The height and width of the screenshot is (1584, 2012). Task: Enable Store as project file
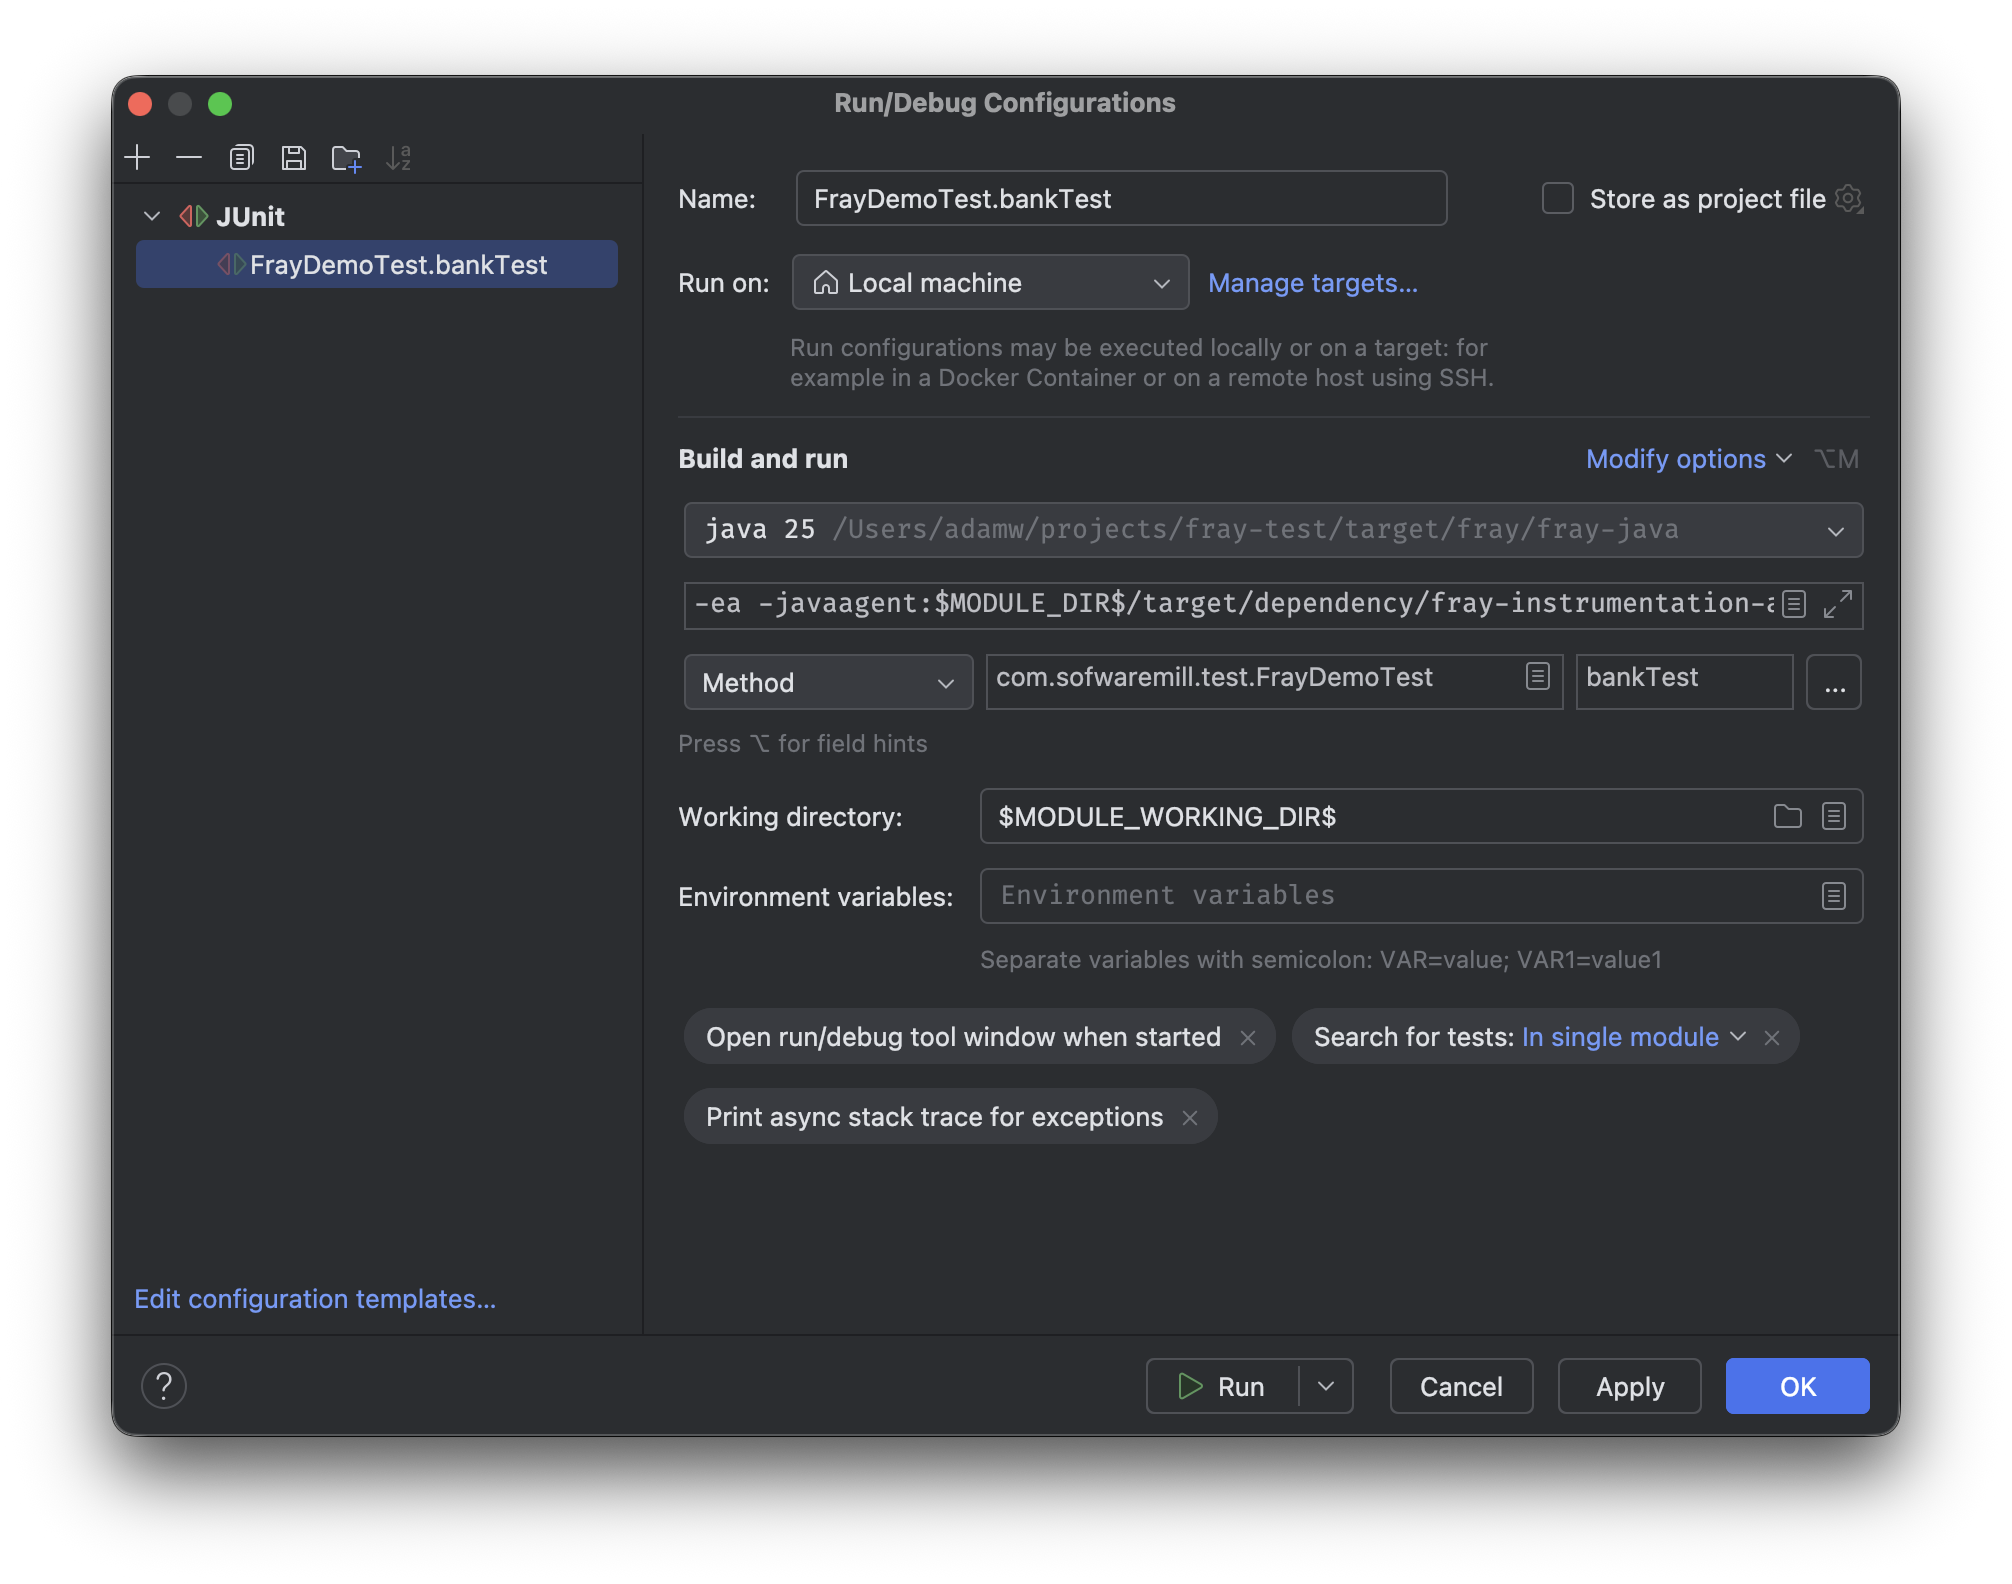[1557, 198]
